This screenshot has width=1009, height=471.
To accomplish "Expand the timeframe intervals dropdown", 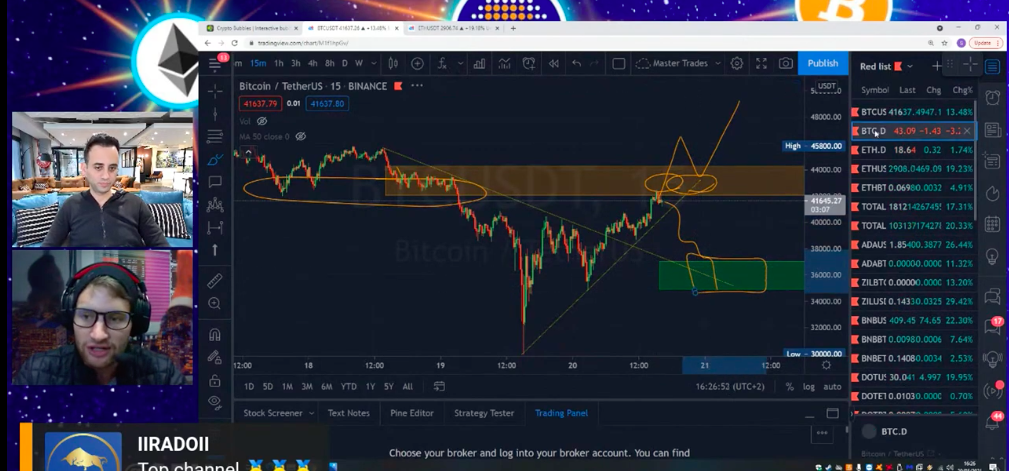I will coord(376,63).
